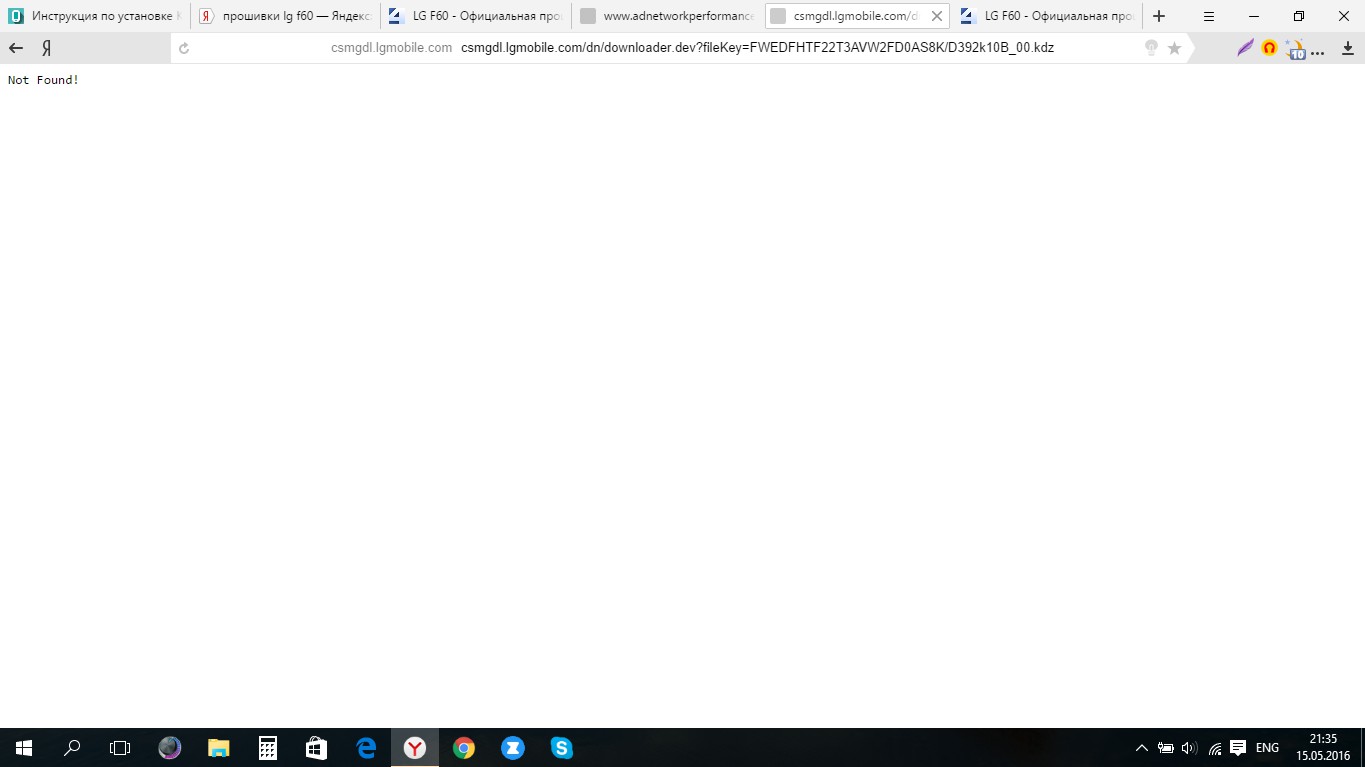Viewport: 1365px width, 767px height.
Task: Launch Google Chrome from the taskbar
Action: 463,748
